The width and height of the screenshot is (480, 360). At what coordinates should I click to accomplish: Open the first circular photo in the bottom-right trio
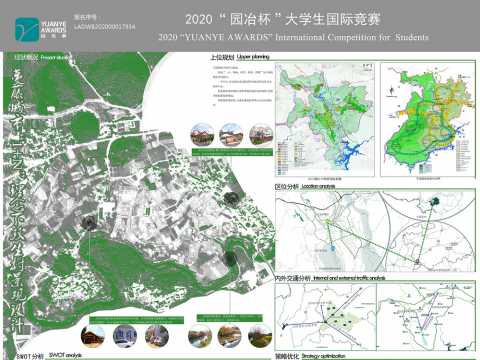[200, 337]
